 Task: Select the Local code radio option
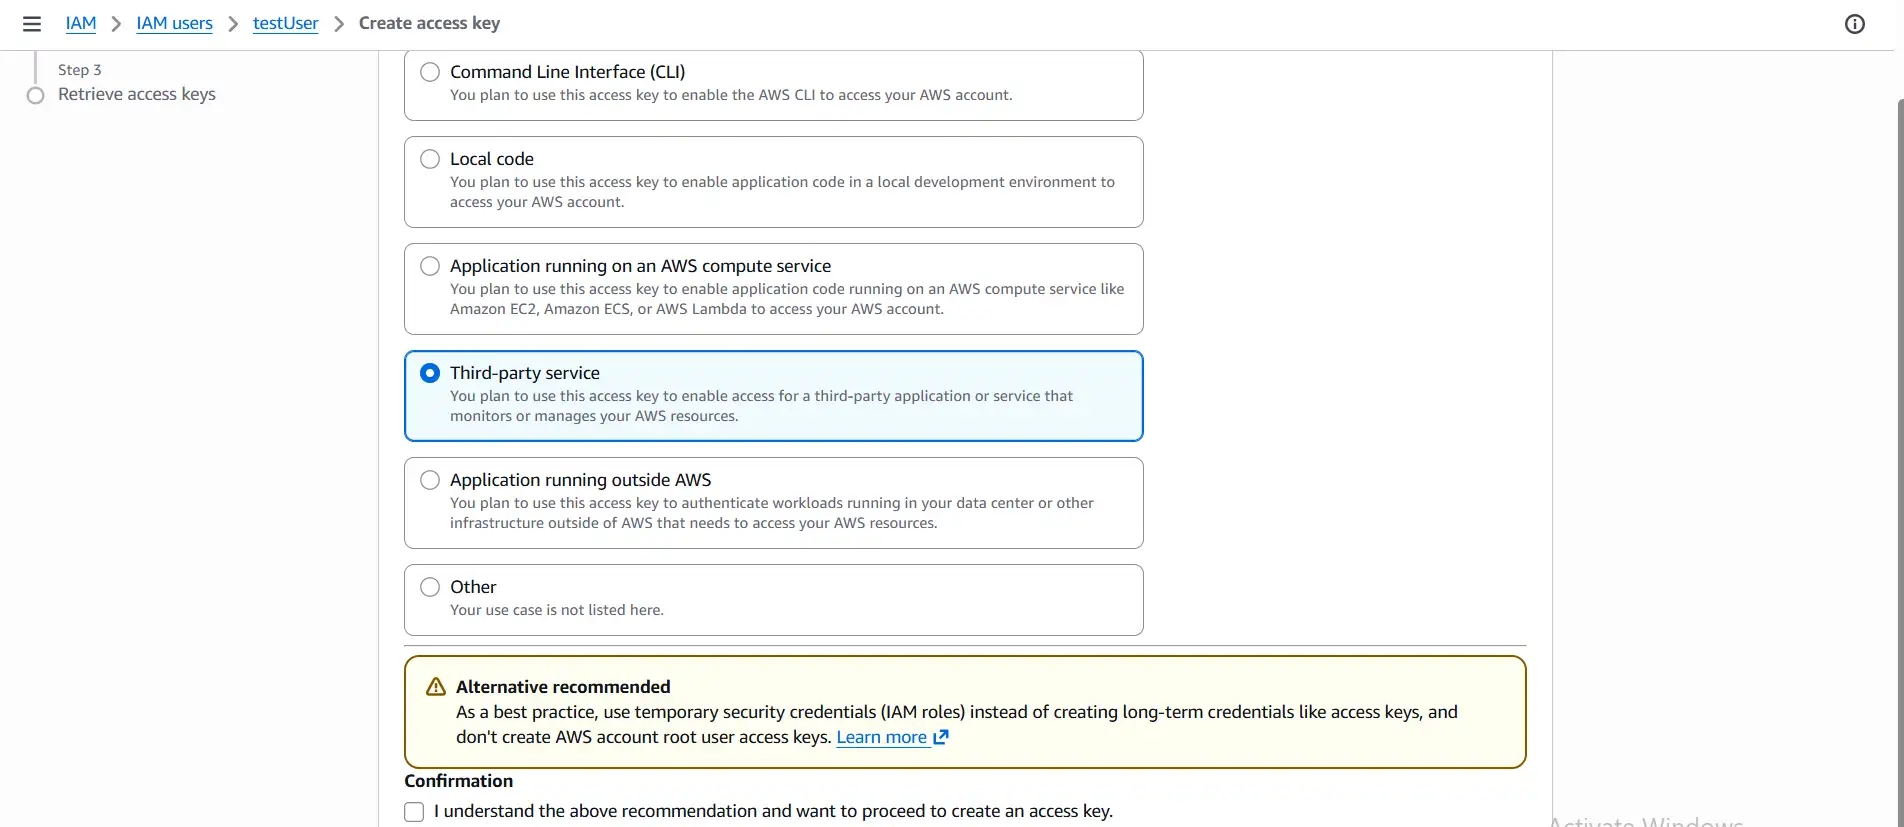click(x=430, y=159)
